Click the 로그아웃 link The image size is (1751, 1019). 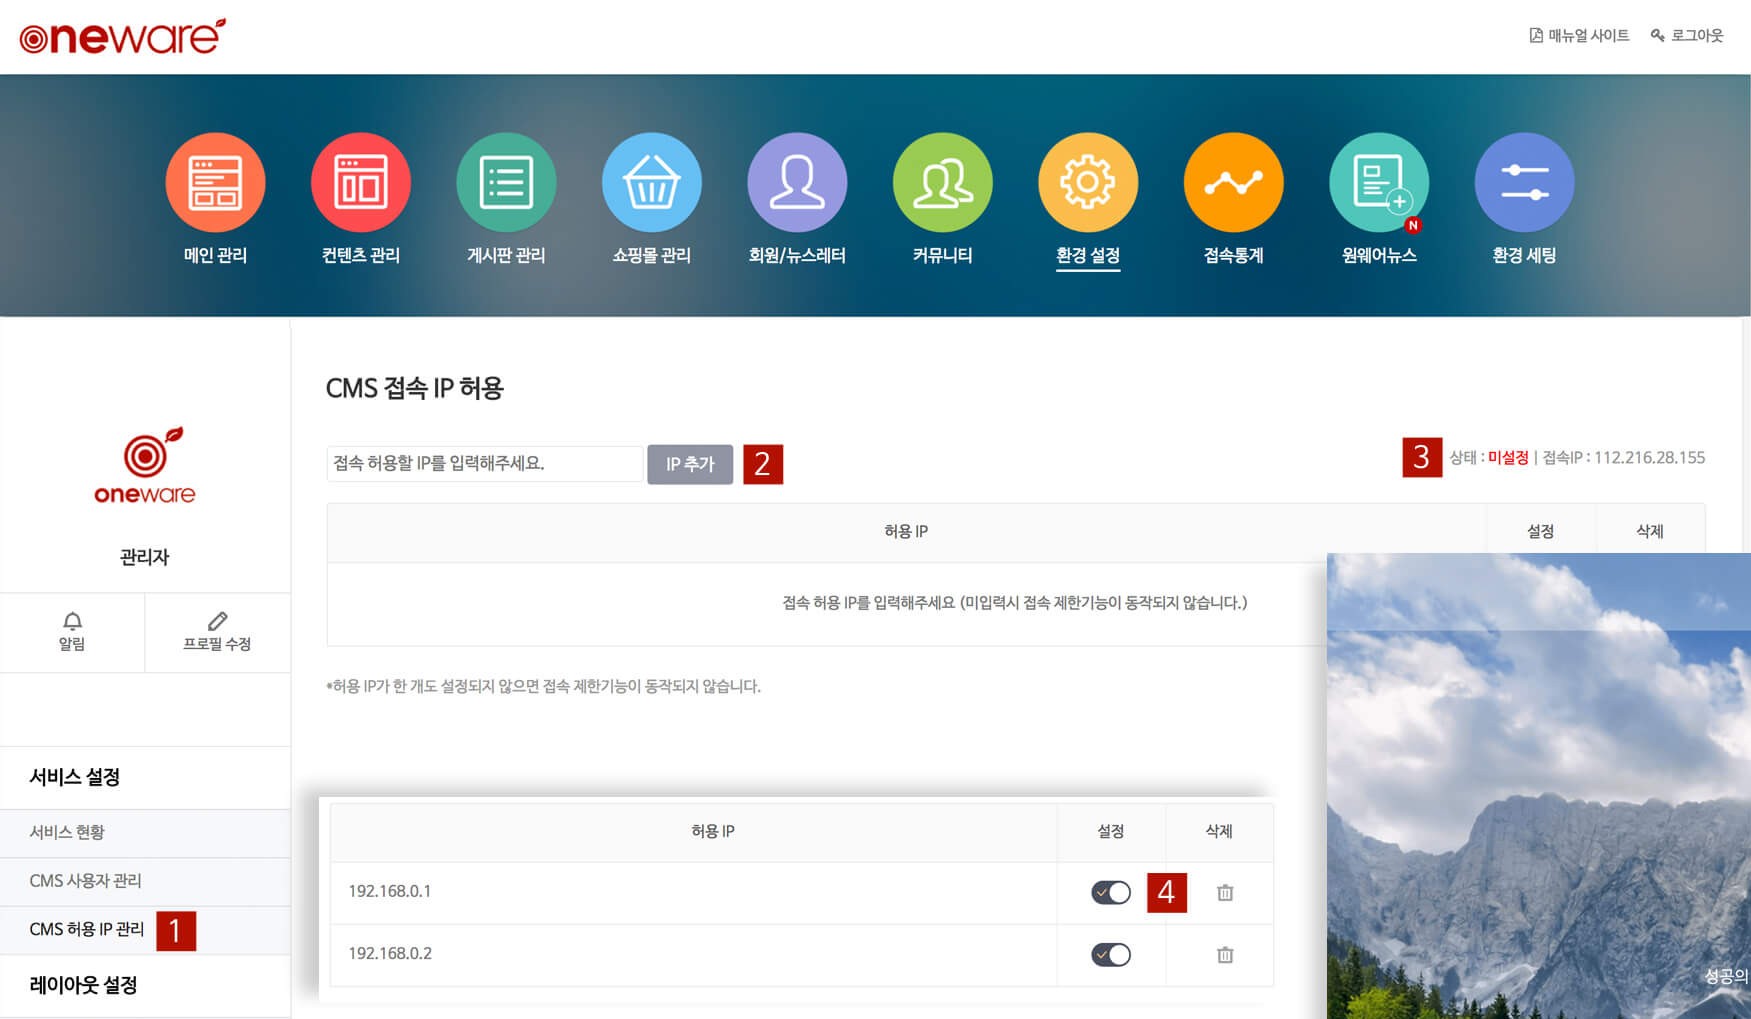point(1687,36)
